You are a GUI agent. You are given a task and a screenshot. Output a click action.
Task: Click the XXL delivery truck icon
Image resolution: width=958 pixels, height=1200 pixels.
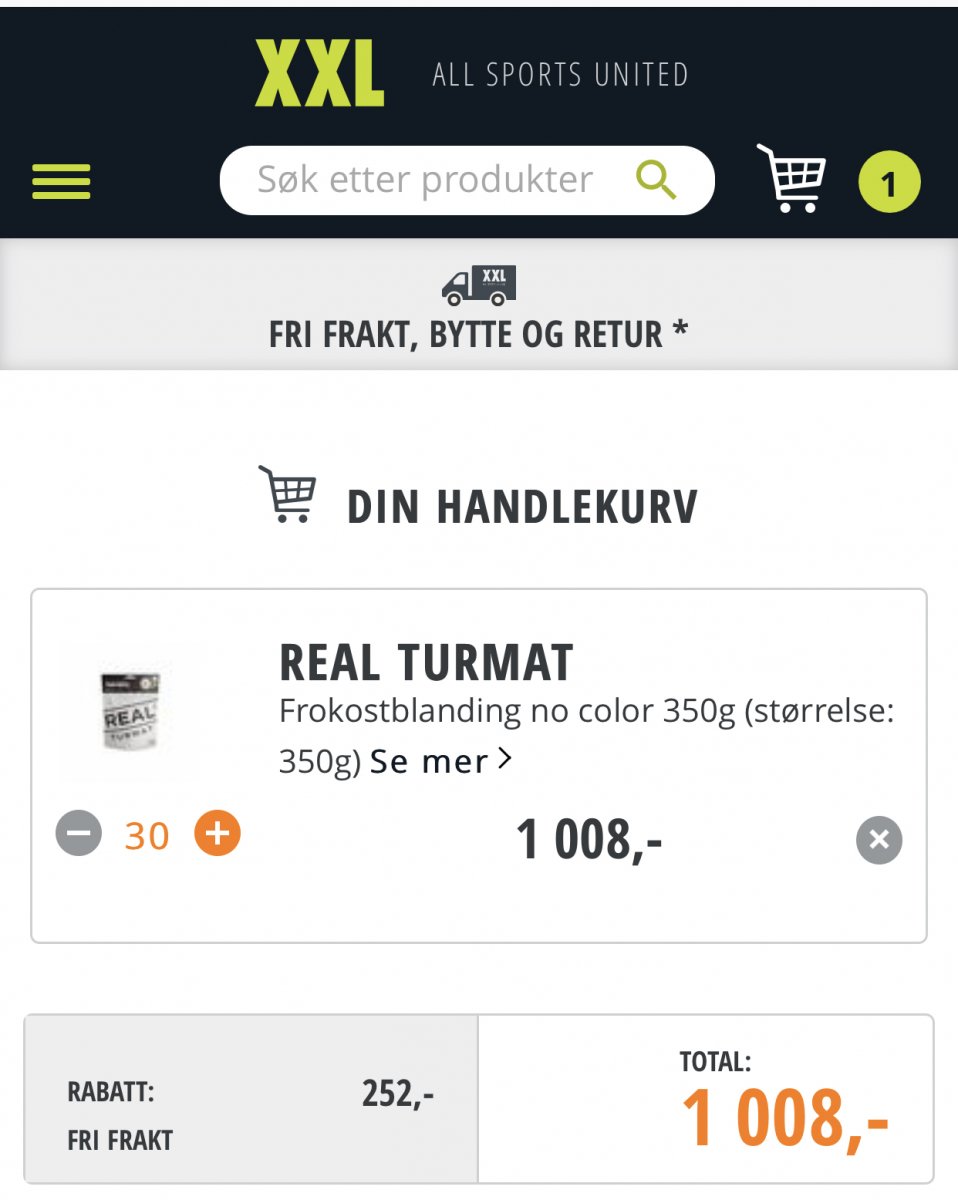pyautogui.click(x=479, y=285)
